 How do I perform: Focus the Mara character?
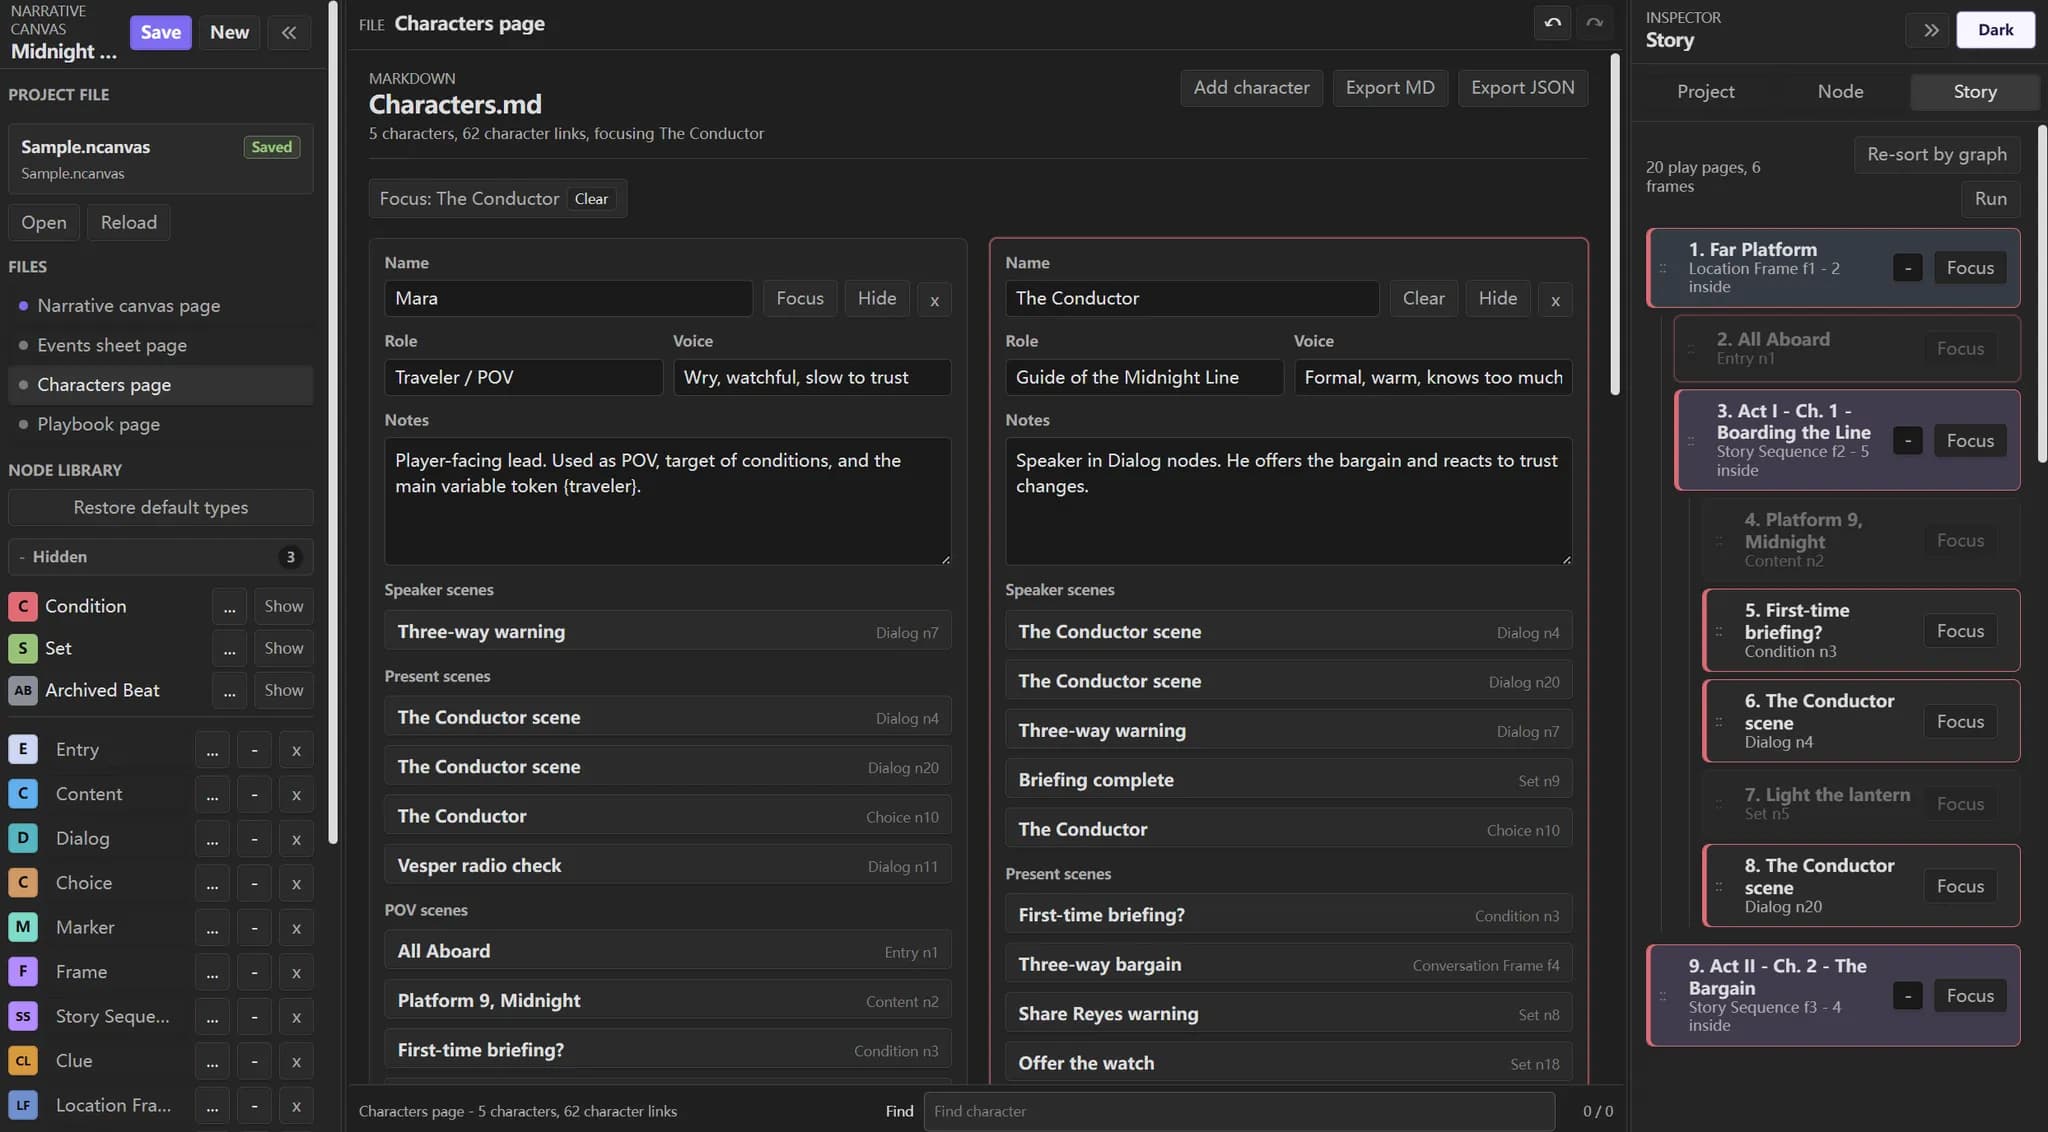click(x=800, y=298)
